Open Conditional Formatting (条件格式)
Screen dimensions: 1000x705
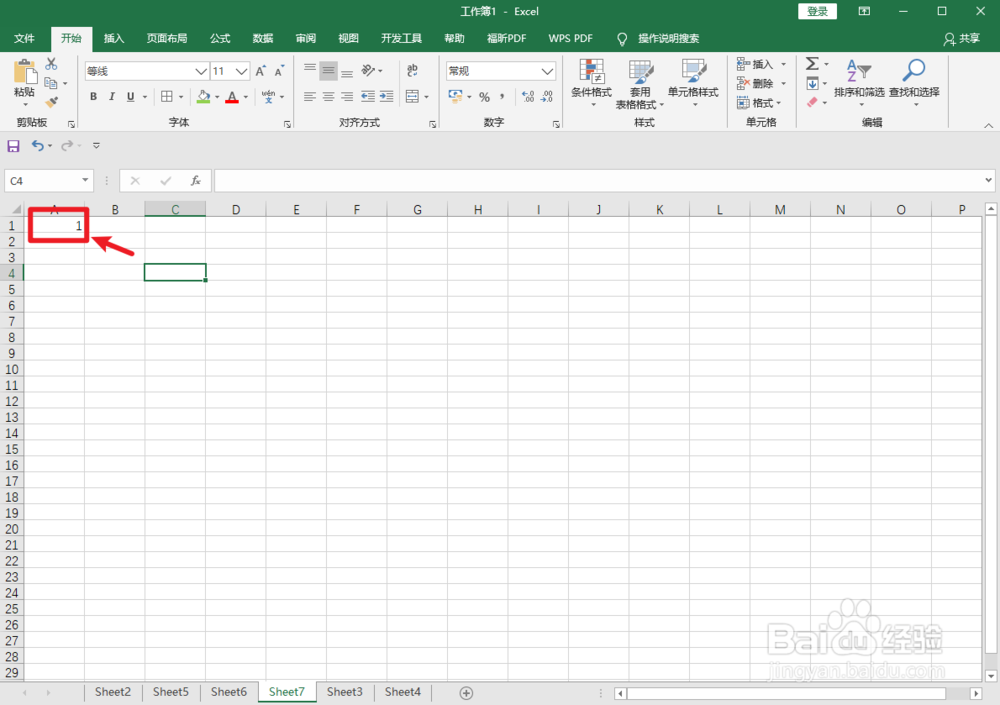[x=591, y=82]
